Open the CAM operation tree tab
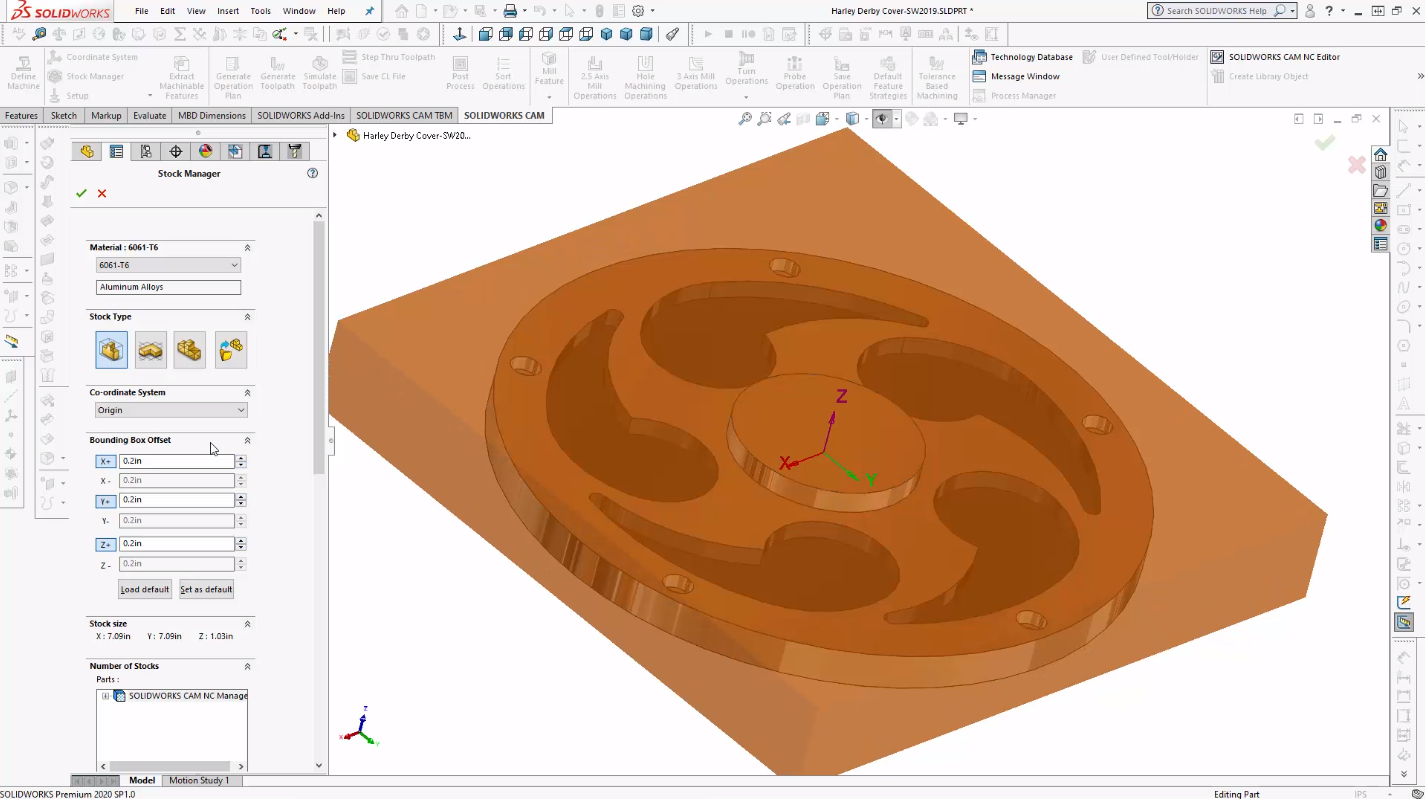 click(x=265, y=151)
